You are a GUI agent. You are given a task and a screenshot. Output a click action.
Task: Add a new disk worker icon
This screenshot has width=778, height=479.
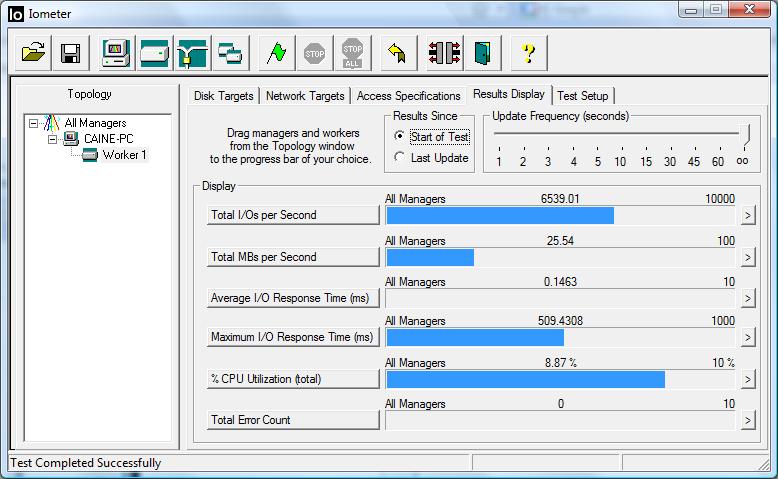point(154,53)
